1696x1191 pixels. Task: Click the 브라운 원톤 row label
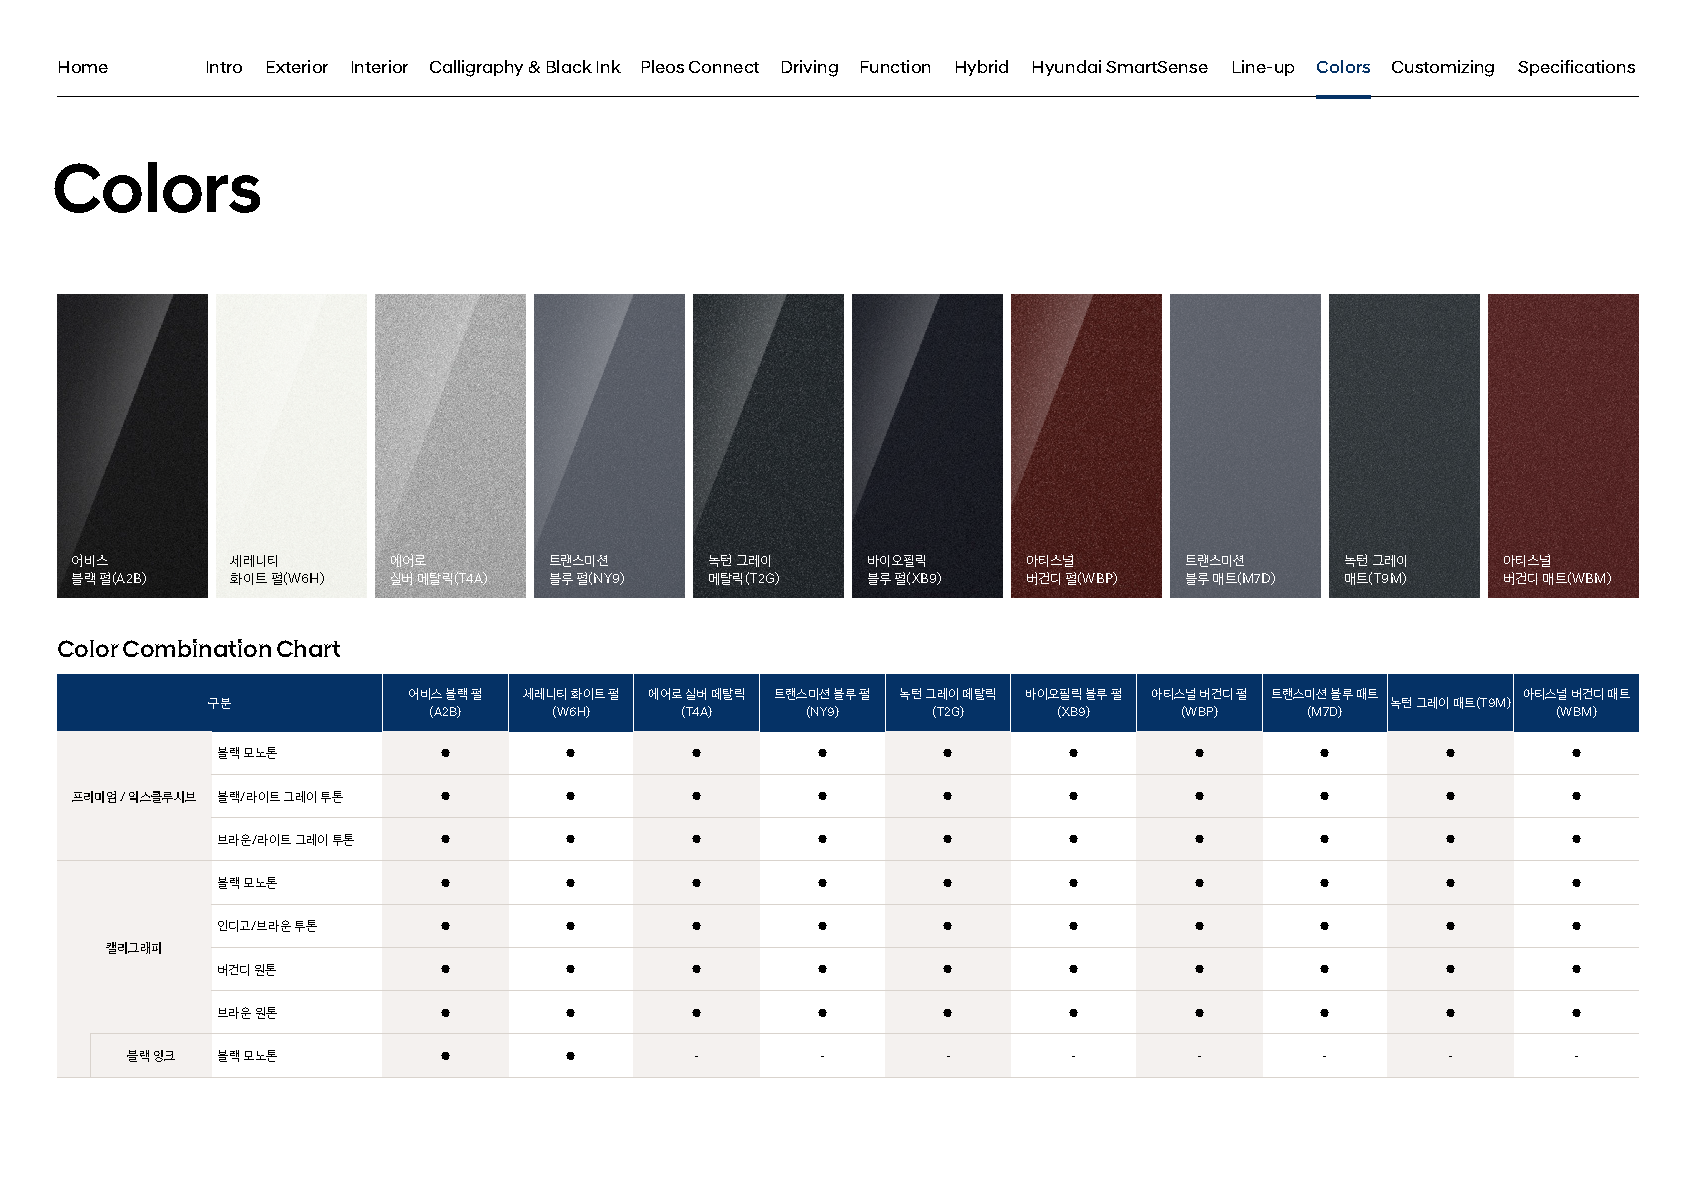(x=247, y=1013)
